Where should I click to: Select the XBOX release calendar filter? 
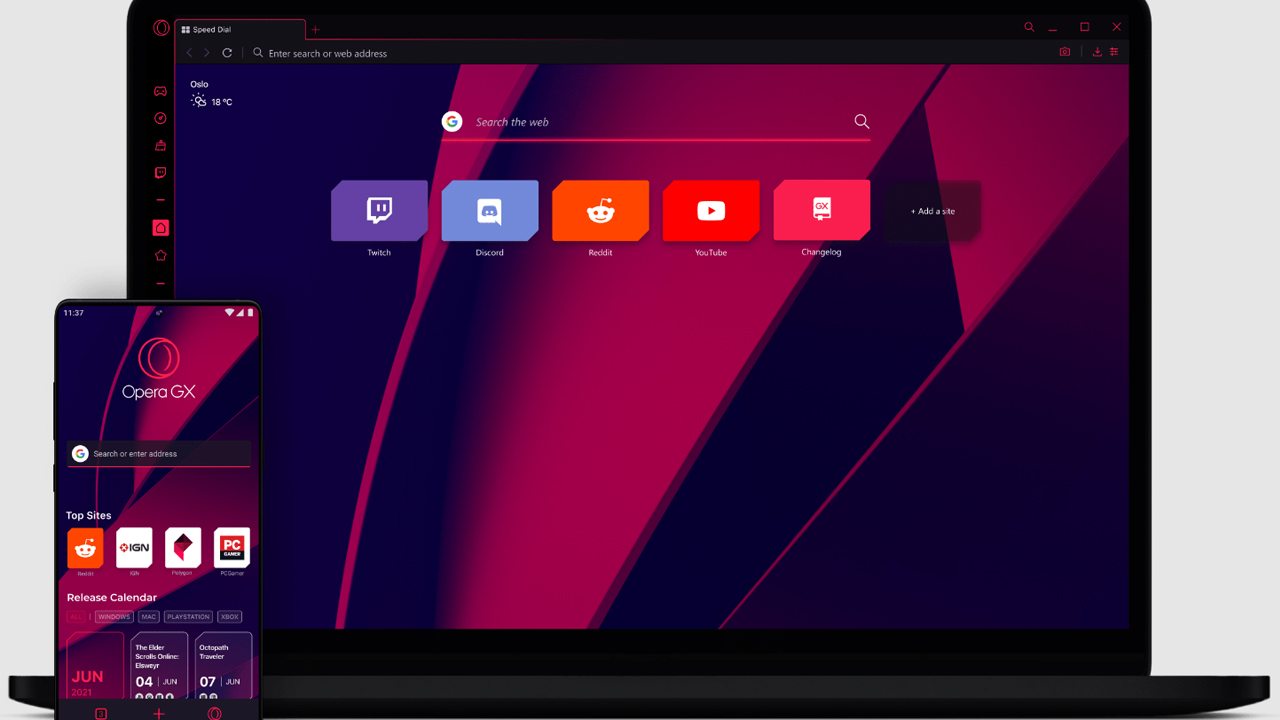(230, 617)
